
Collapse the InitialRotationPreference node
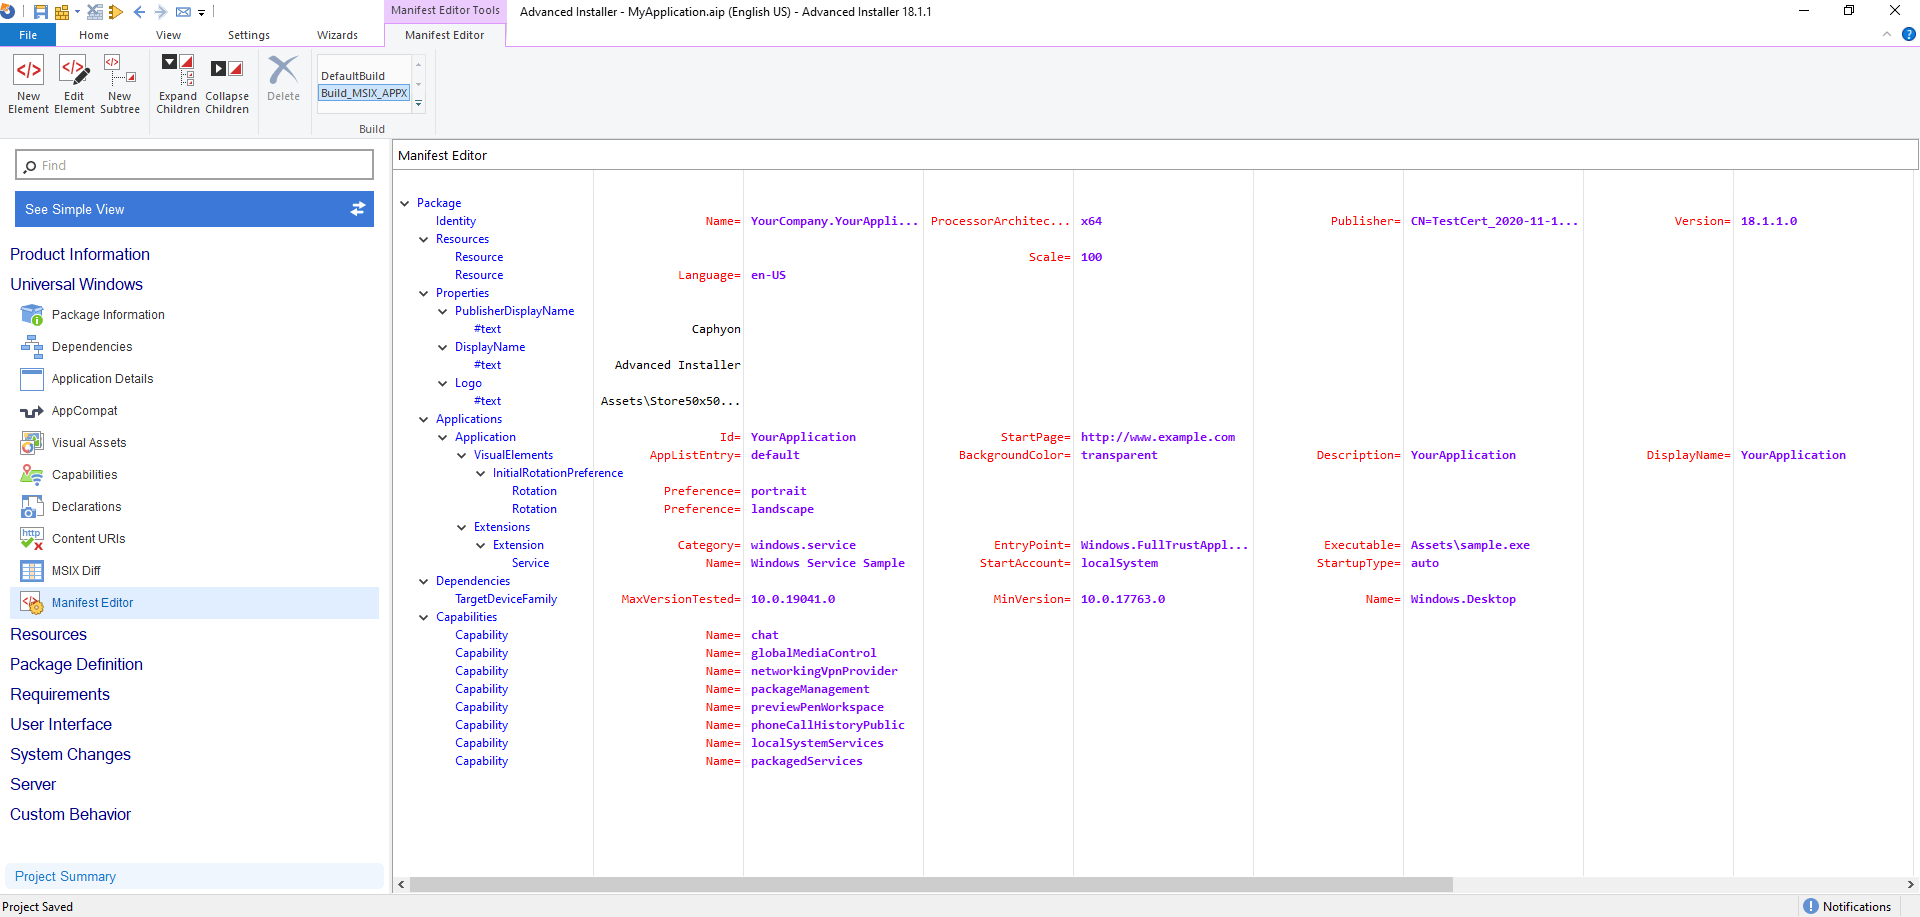pyautogui.click(x=481, y=472)
